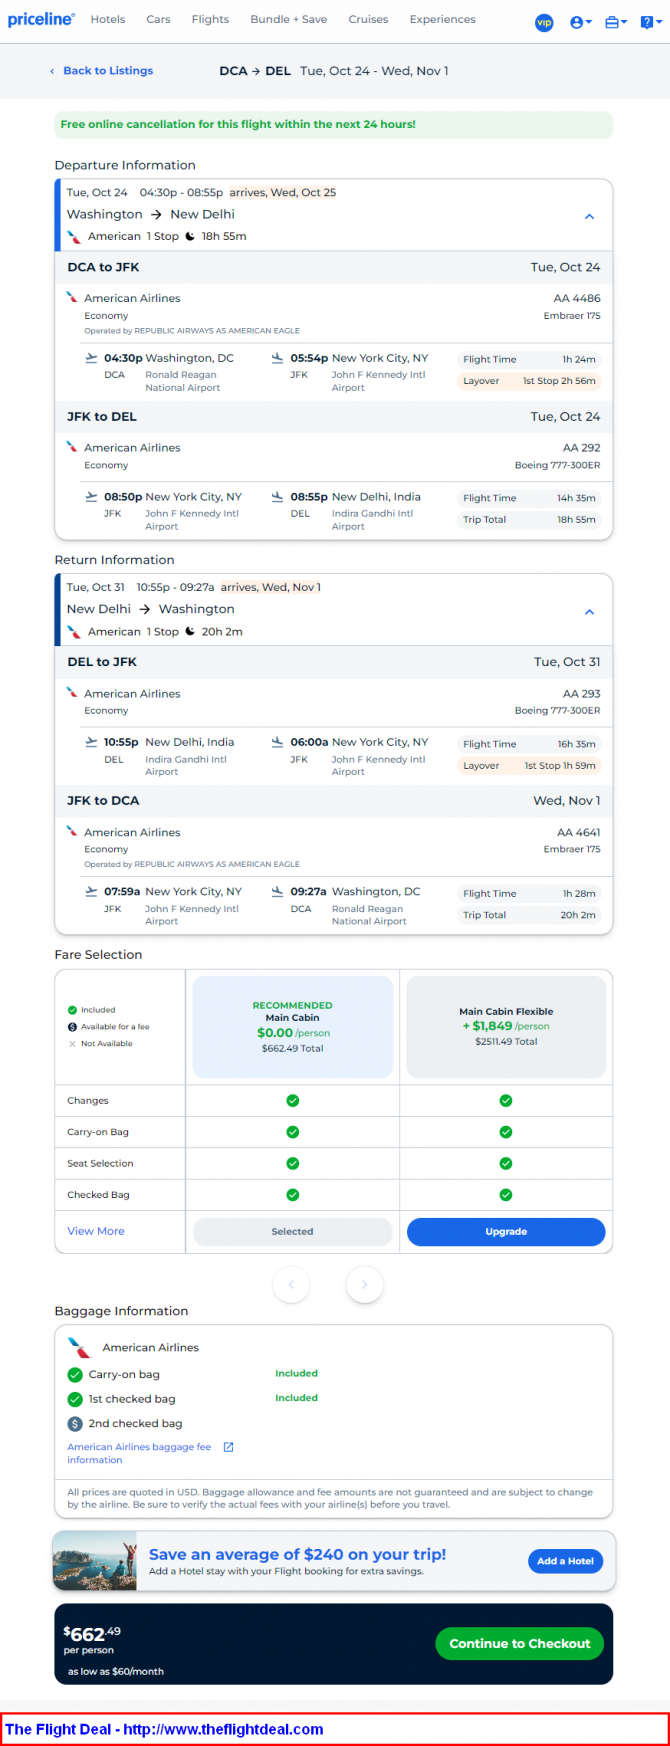Click the green Included legend checkmark
Screen dimensions: 670x1746
click(72, 1010)
